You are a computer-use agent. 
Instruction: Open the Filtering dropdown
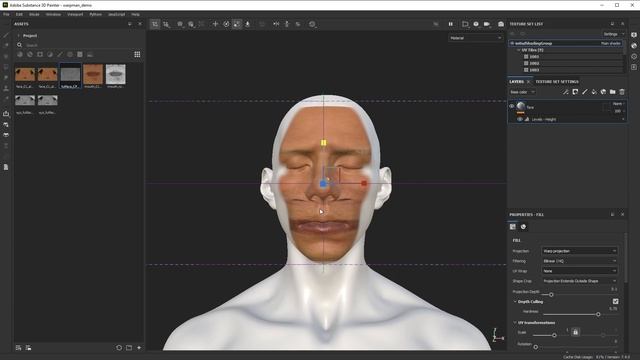[x=580, y=261]
